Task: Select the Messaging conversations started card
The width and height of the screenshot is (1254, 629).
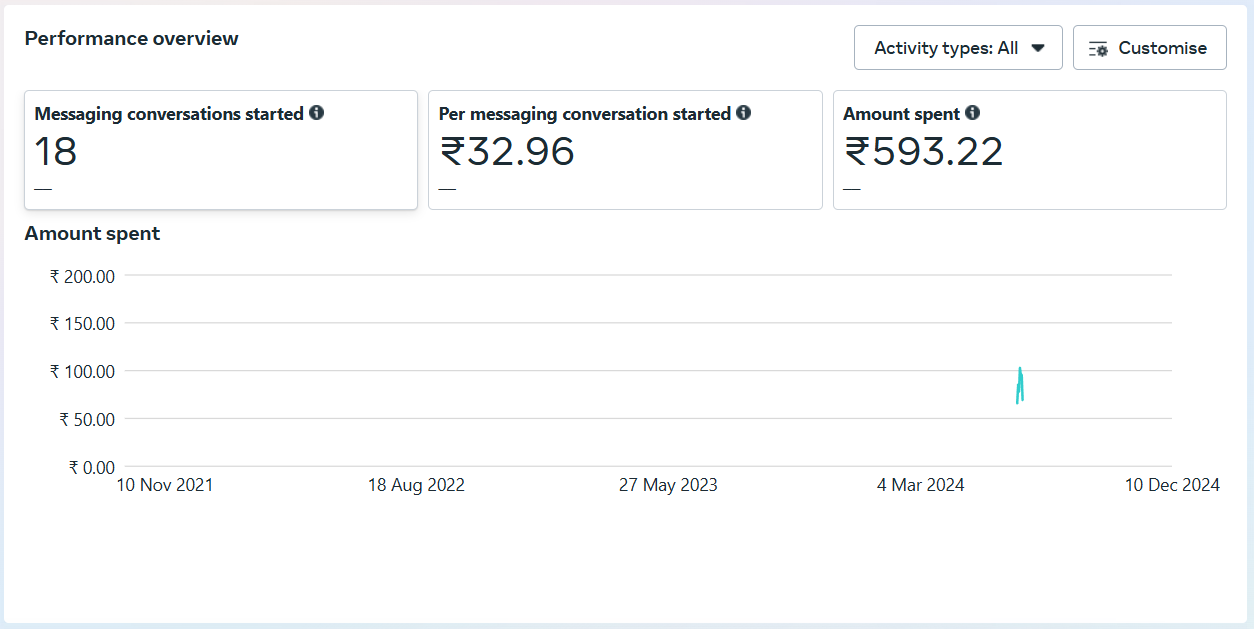Action: click(221, 150)
